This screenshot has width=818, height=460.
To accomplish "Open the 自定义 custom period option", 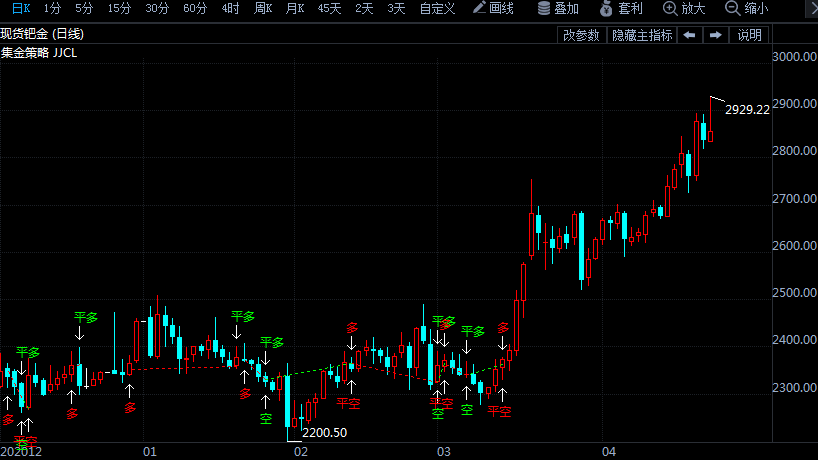I will (437, 8).
